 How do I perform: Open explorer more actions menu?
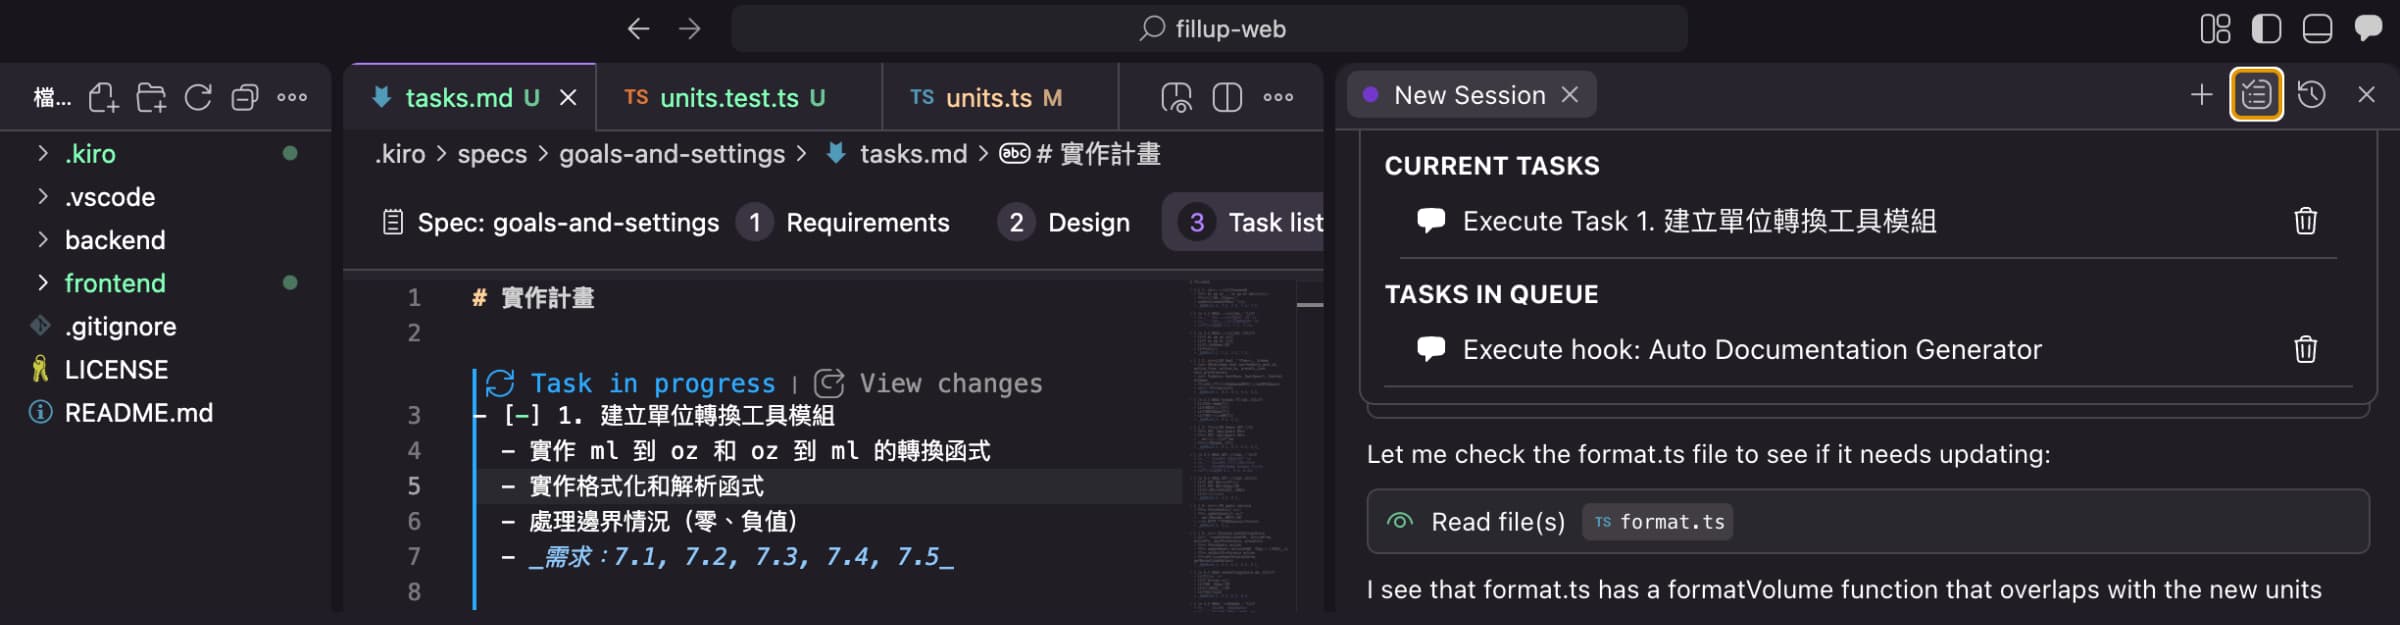[x=292, y=97]
